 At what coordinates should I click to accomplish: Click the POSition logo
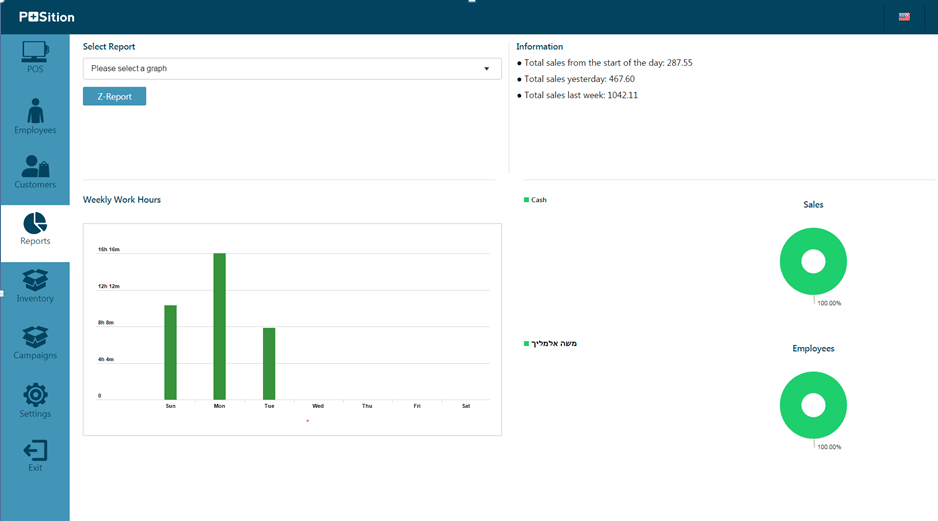tap(46, 17)
